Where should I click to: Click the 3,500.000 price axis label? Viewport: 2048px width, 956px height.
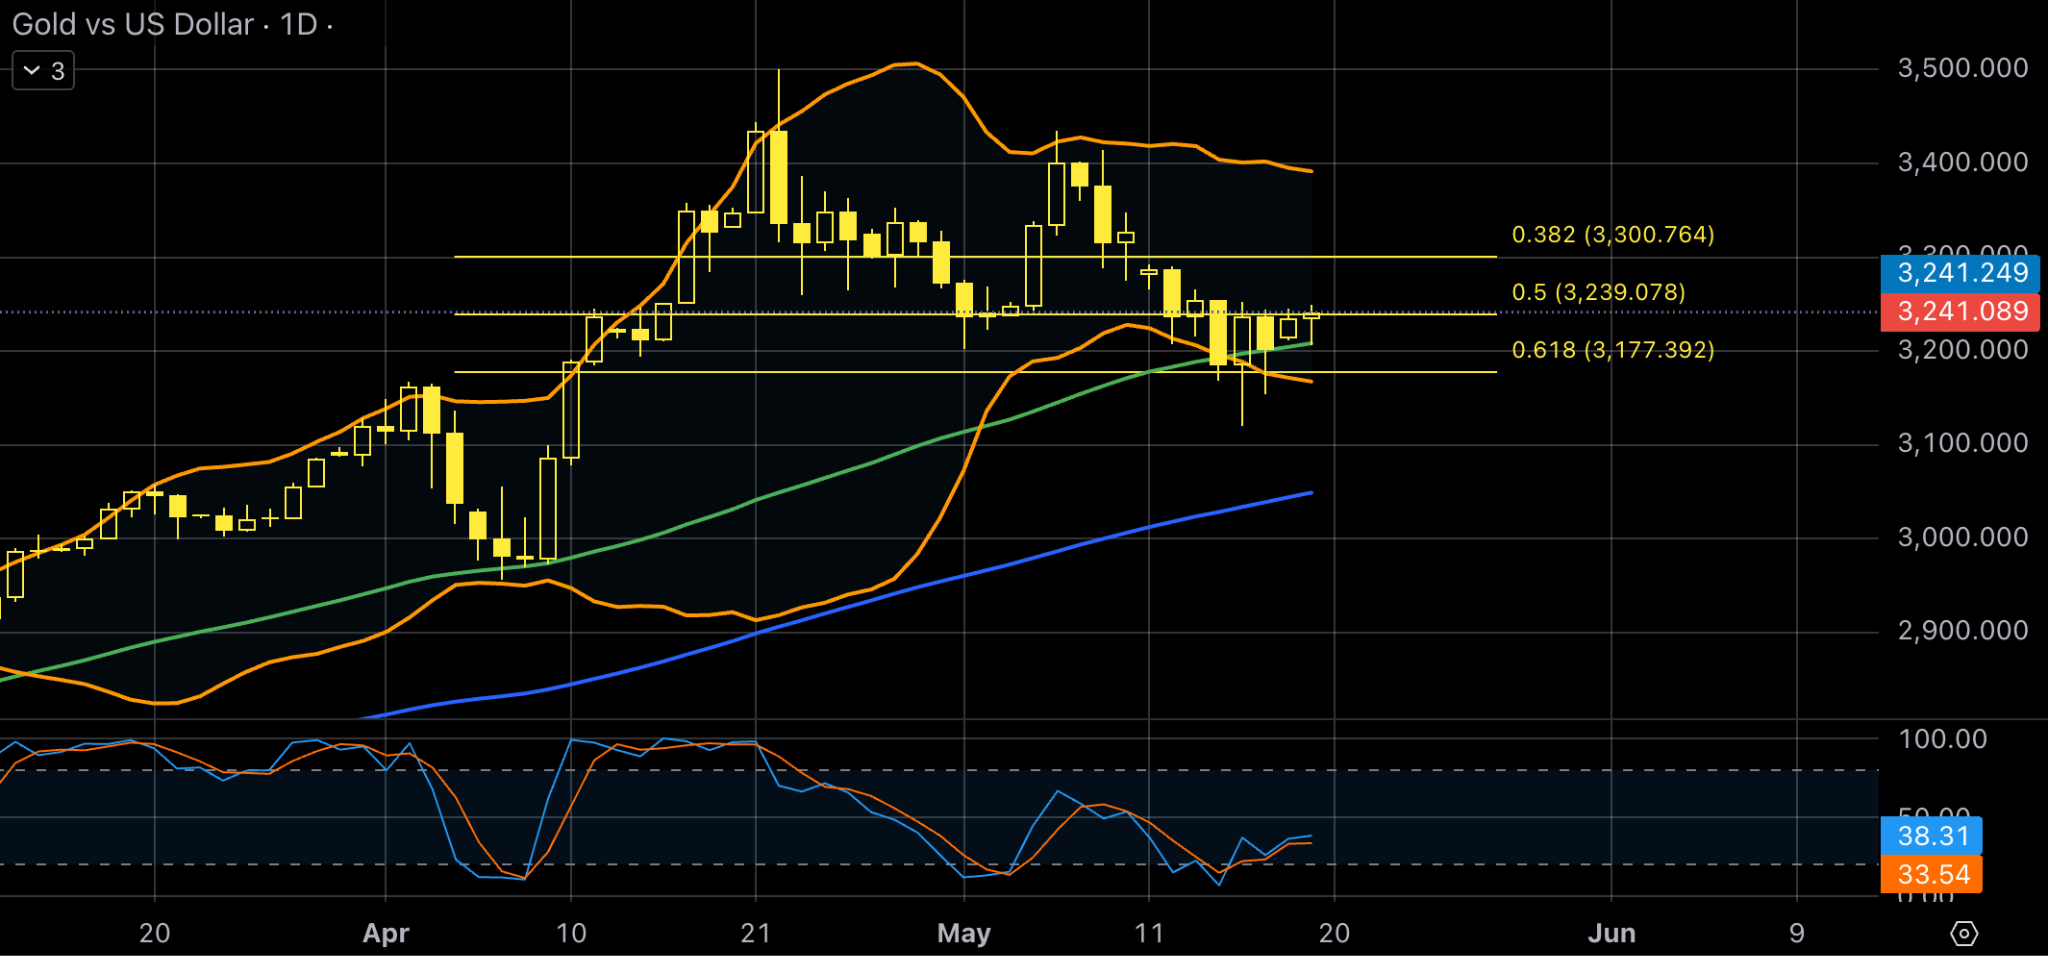1962,68
